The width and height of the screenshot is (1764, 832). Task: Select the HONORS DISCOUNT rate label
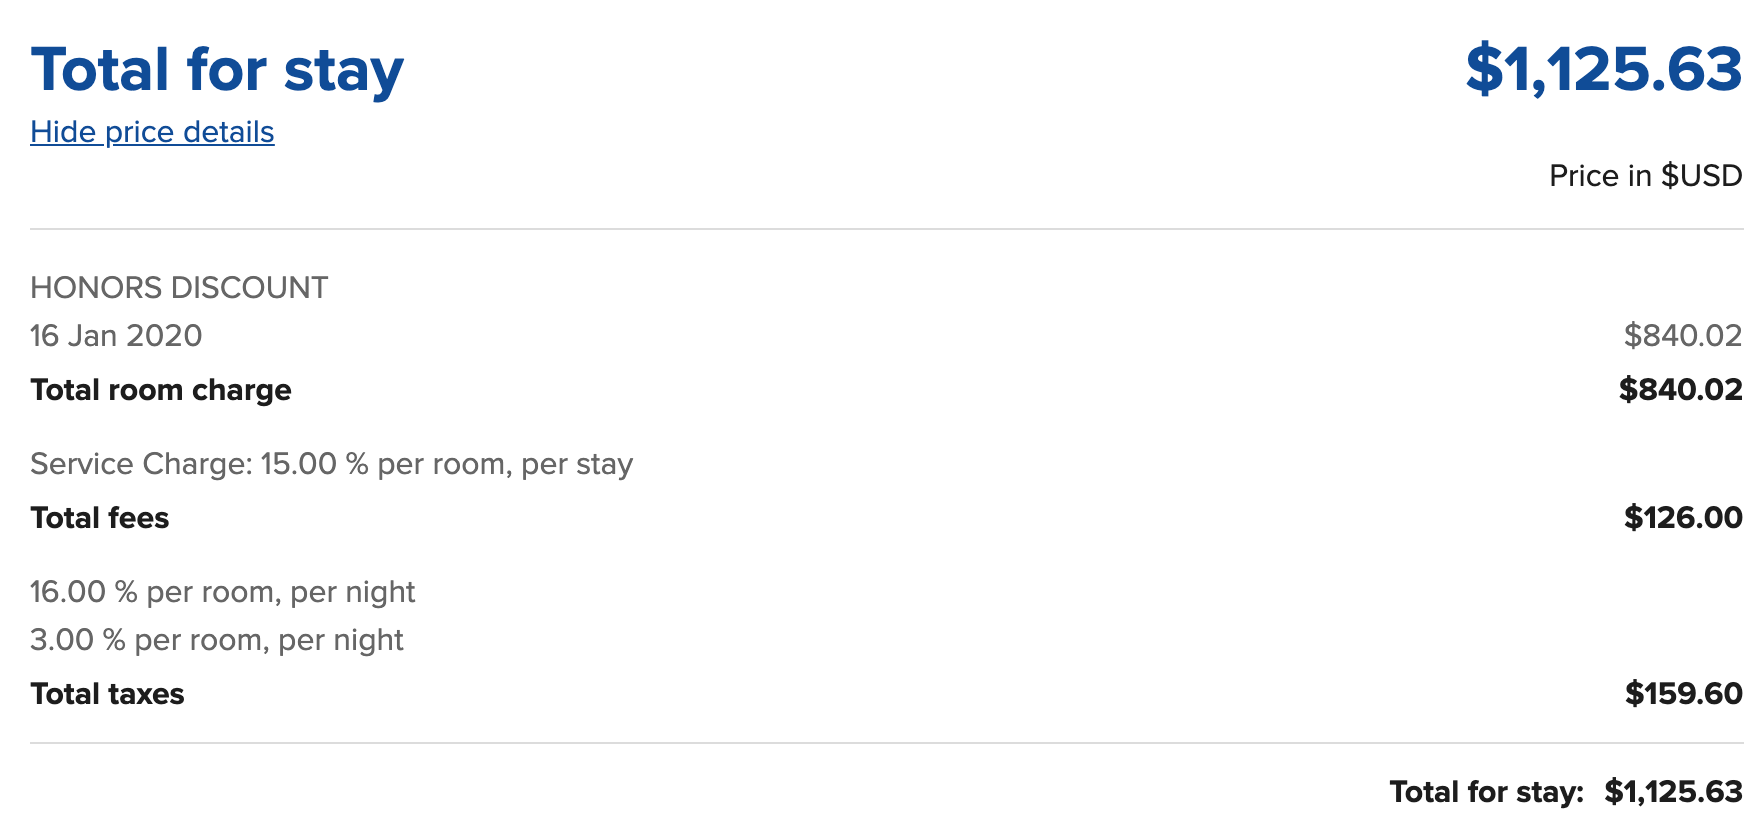pyautogui.click(x=179, y=288)
